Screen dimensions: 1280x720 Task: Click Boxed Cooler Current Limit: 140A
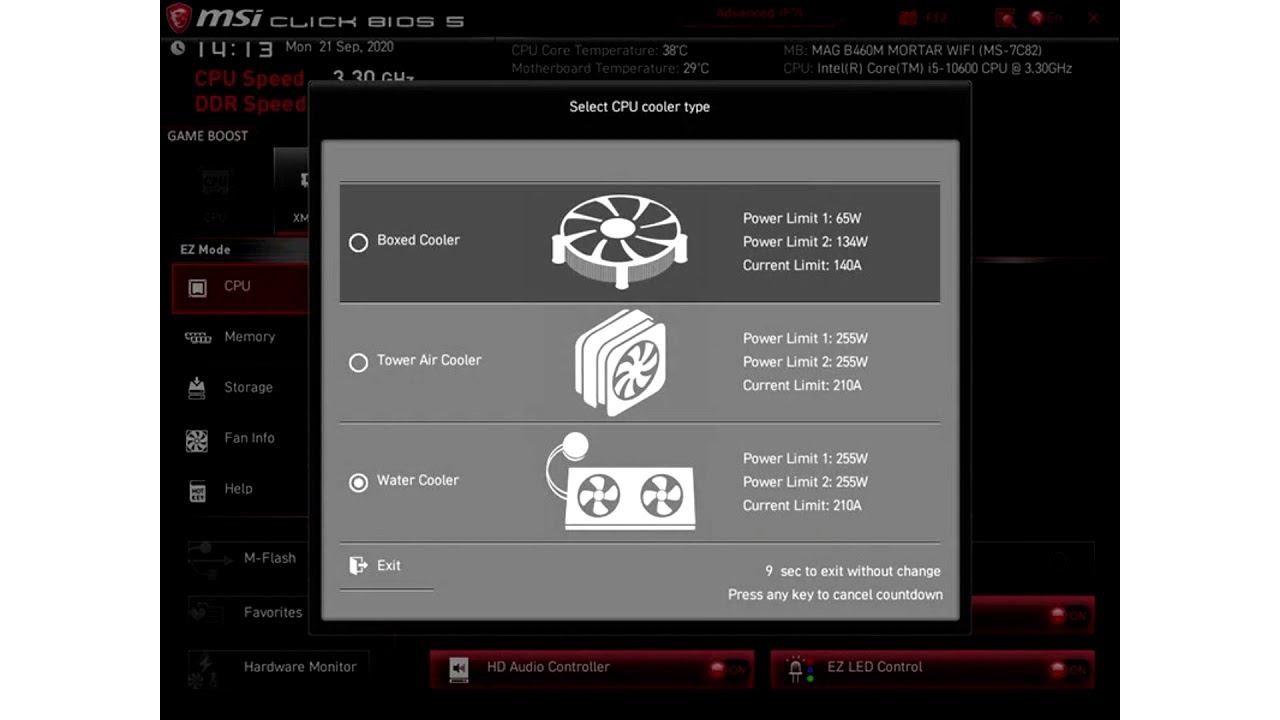tap(802, 265)
